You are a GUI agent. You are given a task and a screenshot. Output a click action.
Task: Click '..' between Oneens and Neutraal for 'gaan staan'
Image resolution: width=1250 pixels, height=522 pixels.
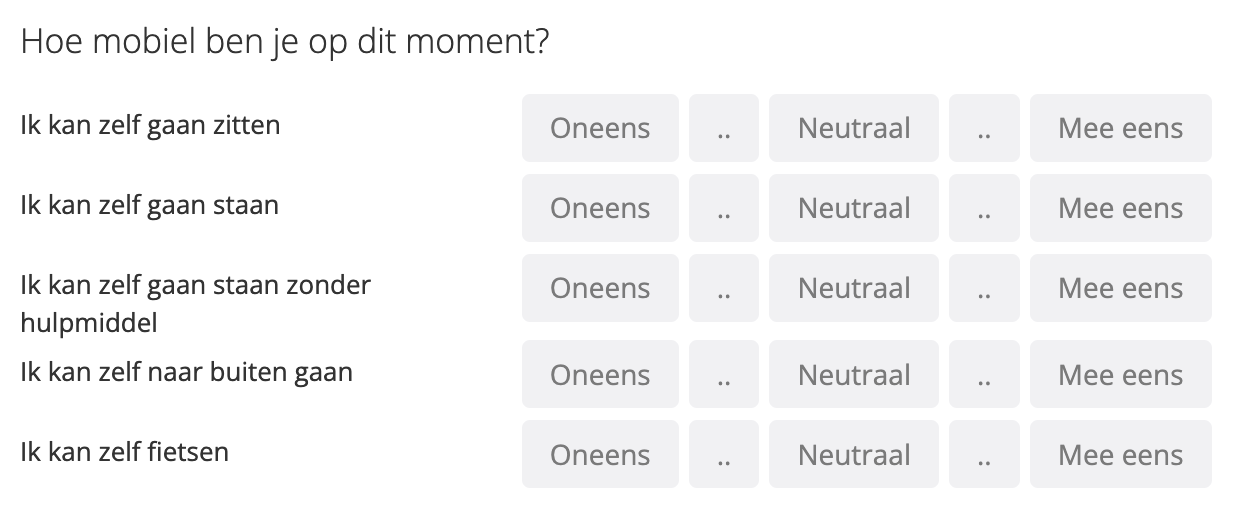tap(724, 208)
